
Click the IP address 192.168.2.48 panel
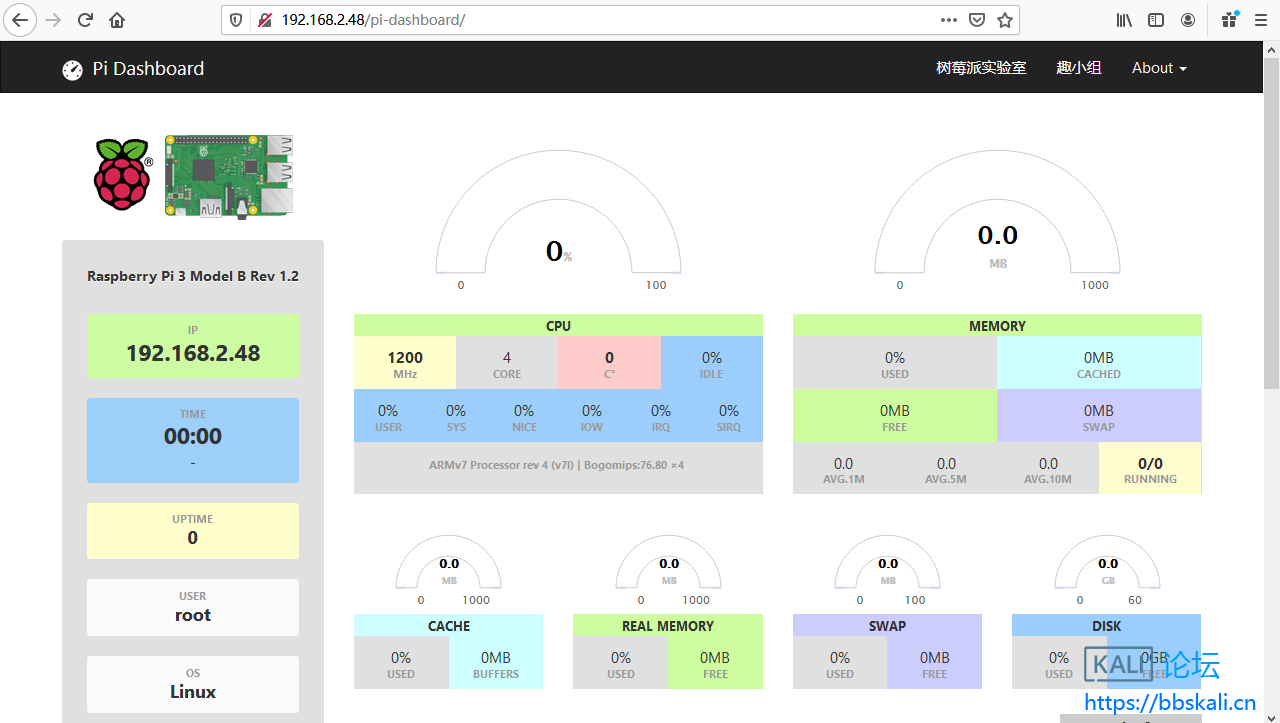pyautogui.click(x=193, y=346)
